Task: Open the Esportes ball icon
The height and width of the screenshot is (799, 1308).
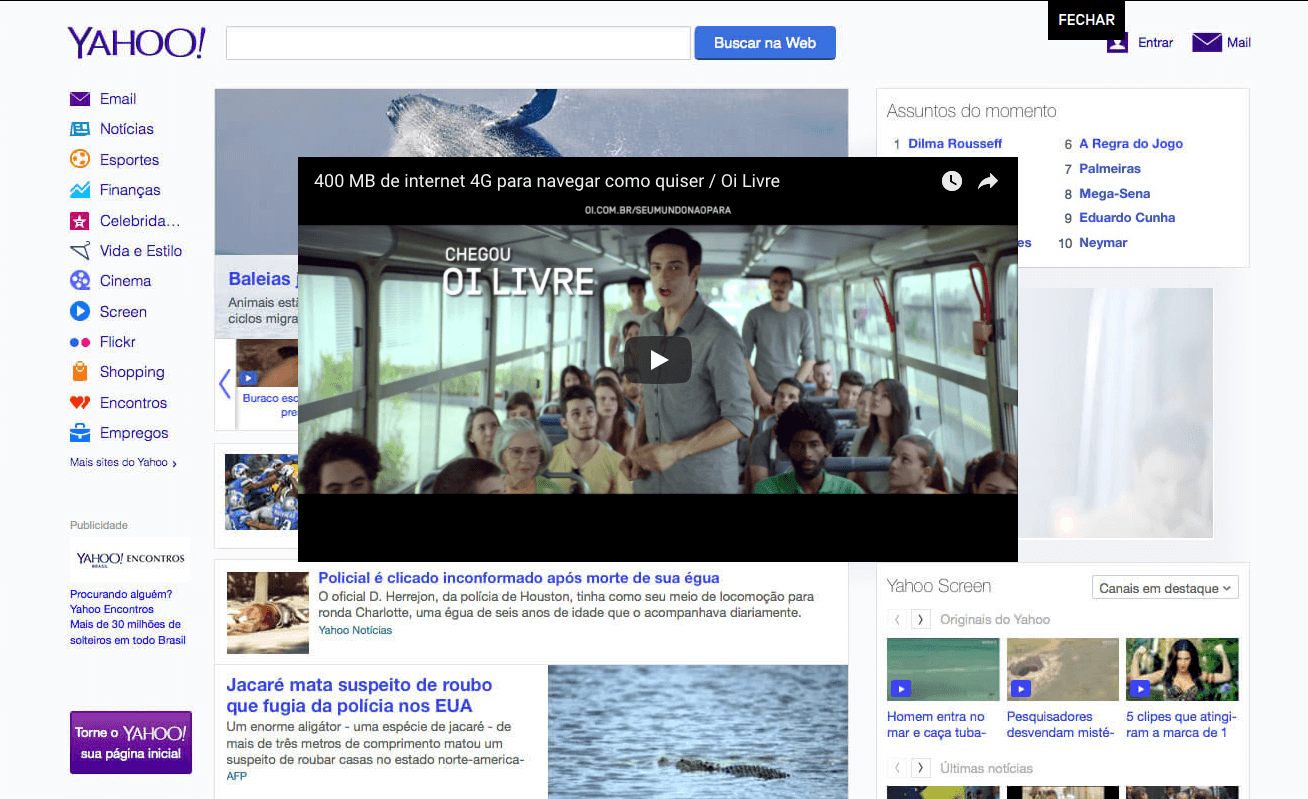Action: [x=80, y=159]
